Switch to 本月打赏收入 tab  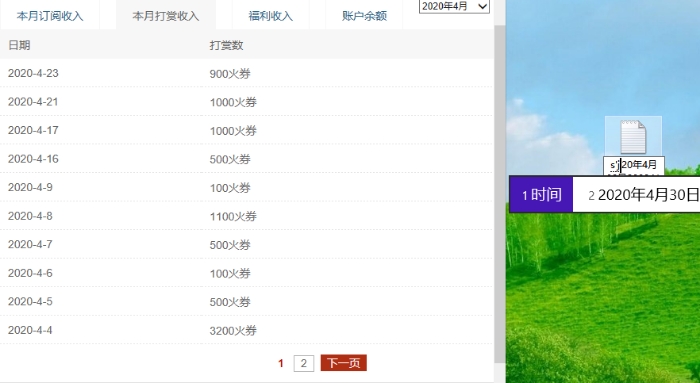point(166,16)
